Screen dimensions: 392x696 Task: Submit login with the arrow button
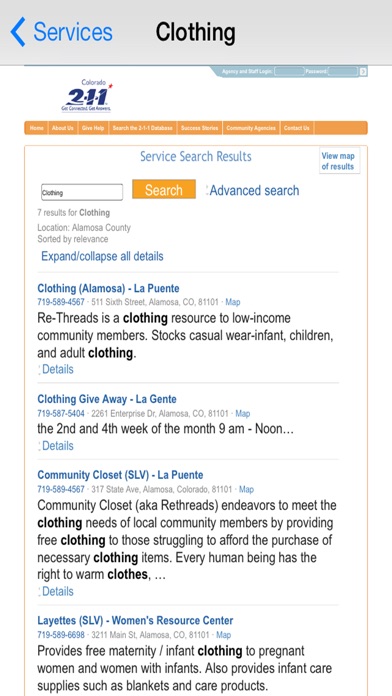point(363,71)
